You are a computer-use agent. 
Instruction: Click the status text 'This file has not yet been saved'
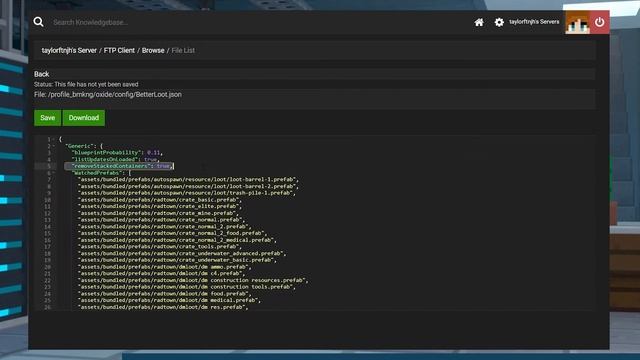coord(96,84)
